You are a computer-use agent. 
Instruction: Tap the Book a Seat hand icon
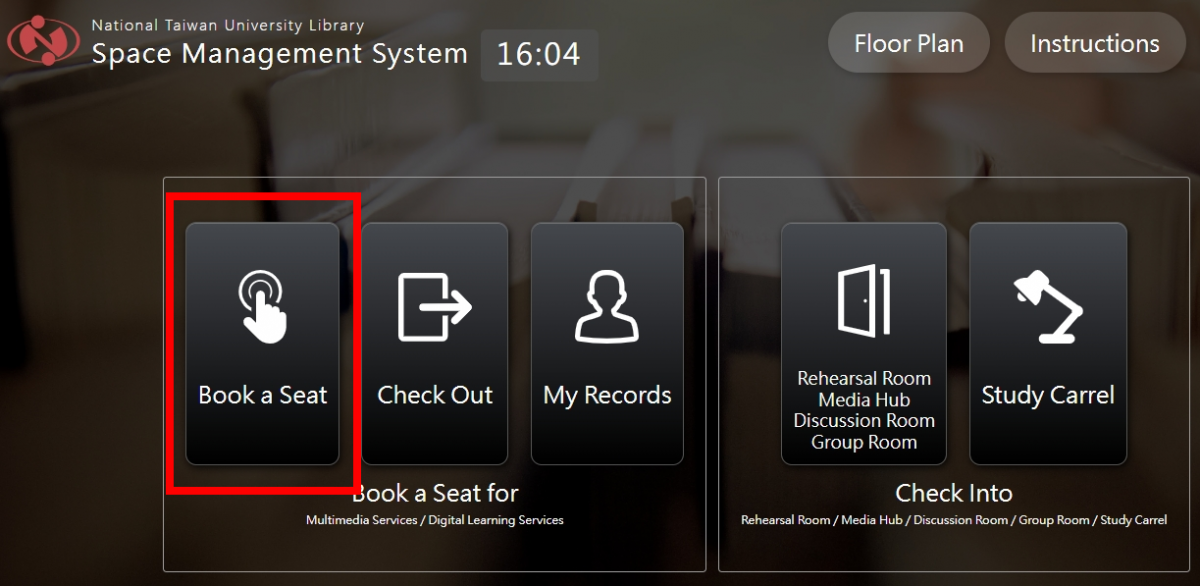263,307
